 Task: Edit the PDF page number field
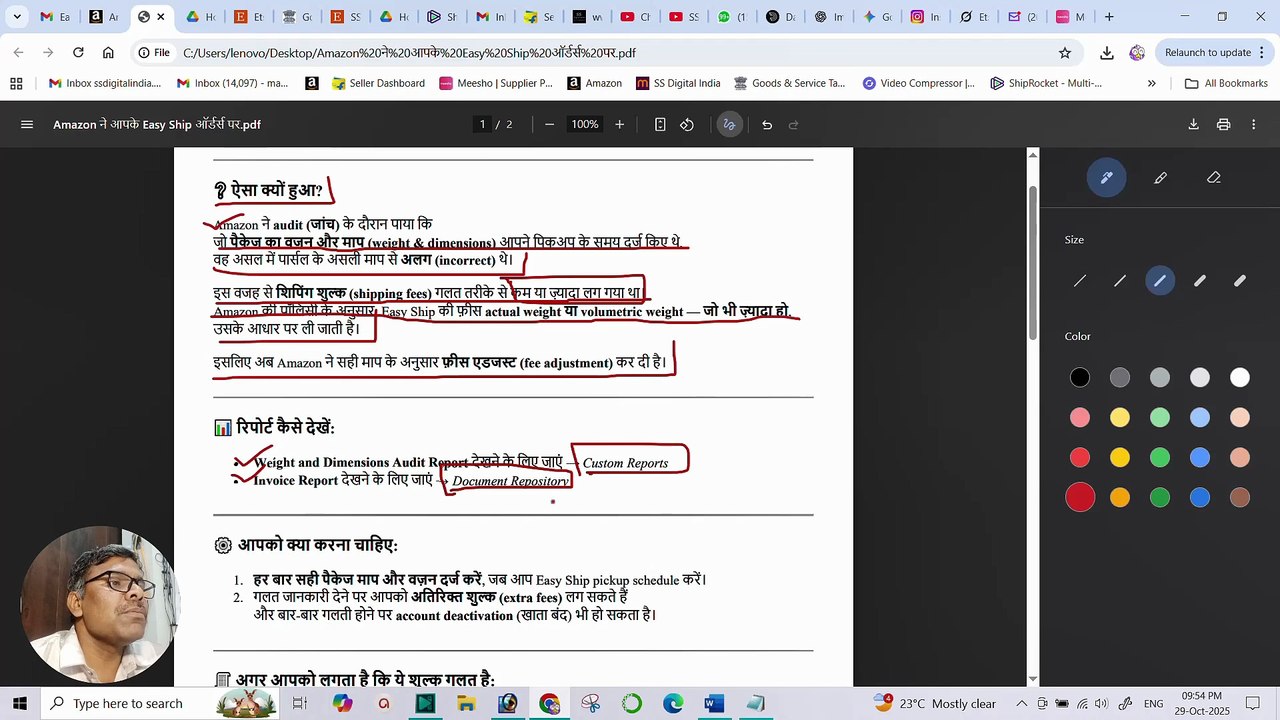coord(482,125)
